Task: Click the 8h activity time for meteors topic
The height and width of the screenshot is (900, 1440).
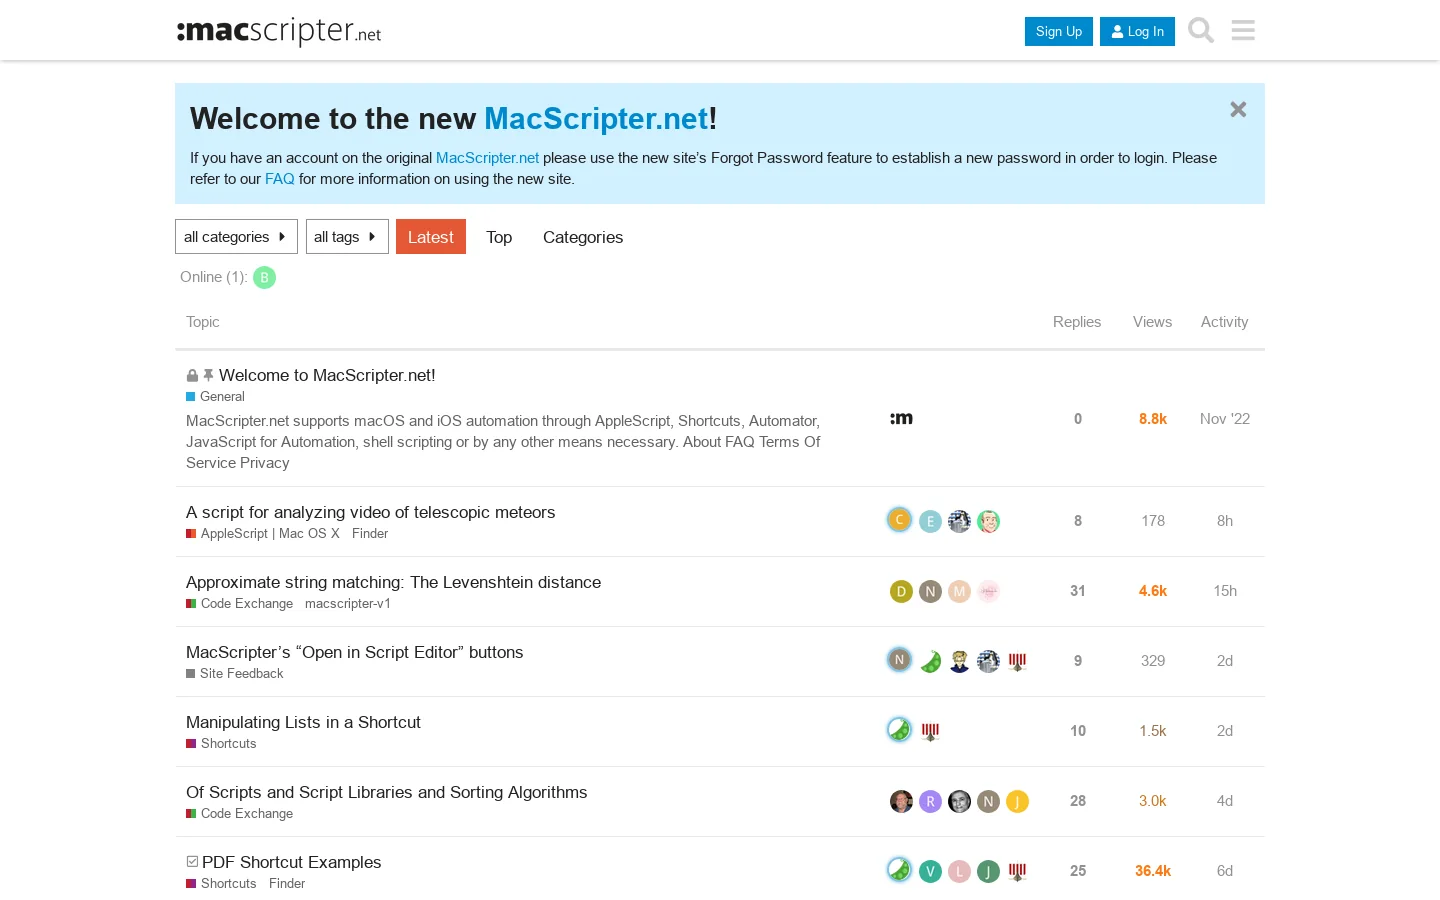Action: pos(1225,521)
